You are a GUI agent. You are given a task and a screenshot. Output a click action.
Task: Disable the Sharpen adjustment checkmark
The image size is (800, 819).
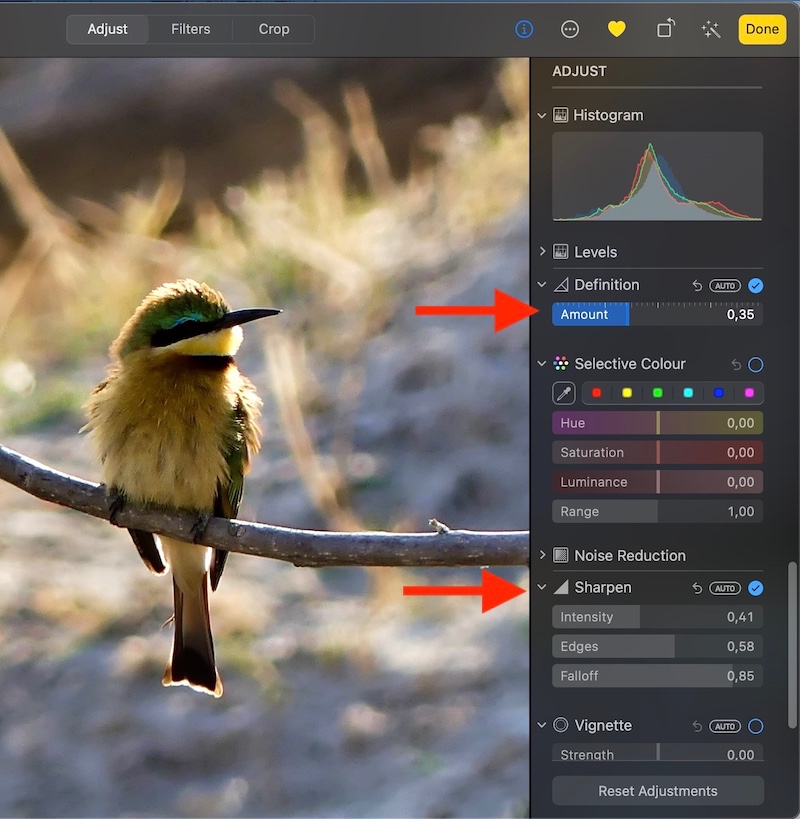pos(755,588)
